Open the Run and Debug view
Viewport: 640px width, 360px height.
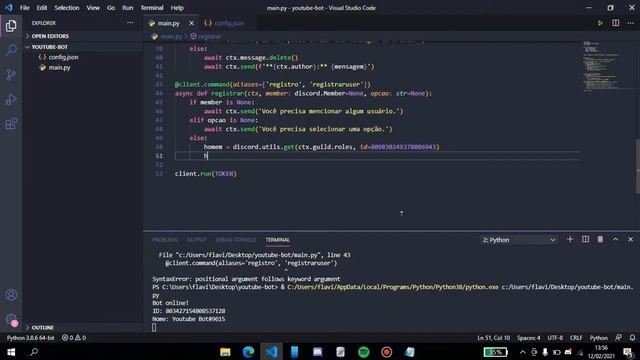pos(11,99)
